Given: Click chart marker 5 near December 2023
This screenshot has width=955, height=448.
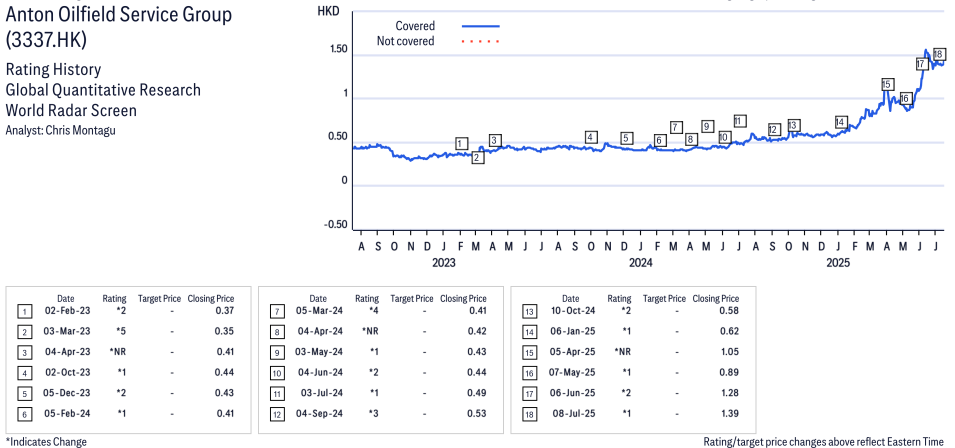Looking at the screenshot, I should pyautogui.click(x=626, y=138).
